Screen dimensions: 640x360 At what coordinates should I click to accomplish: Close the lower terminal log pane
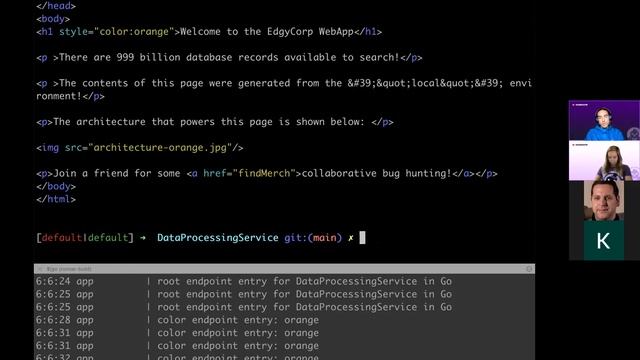coord(39,269)
